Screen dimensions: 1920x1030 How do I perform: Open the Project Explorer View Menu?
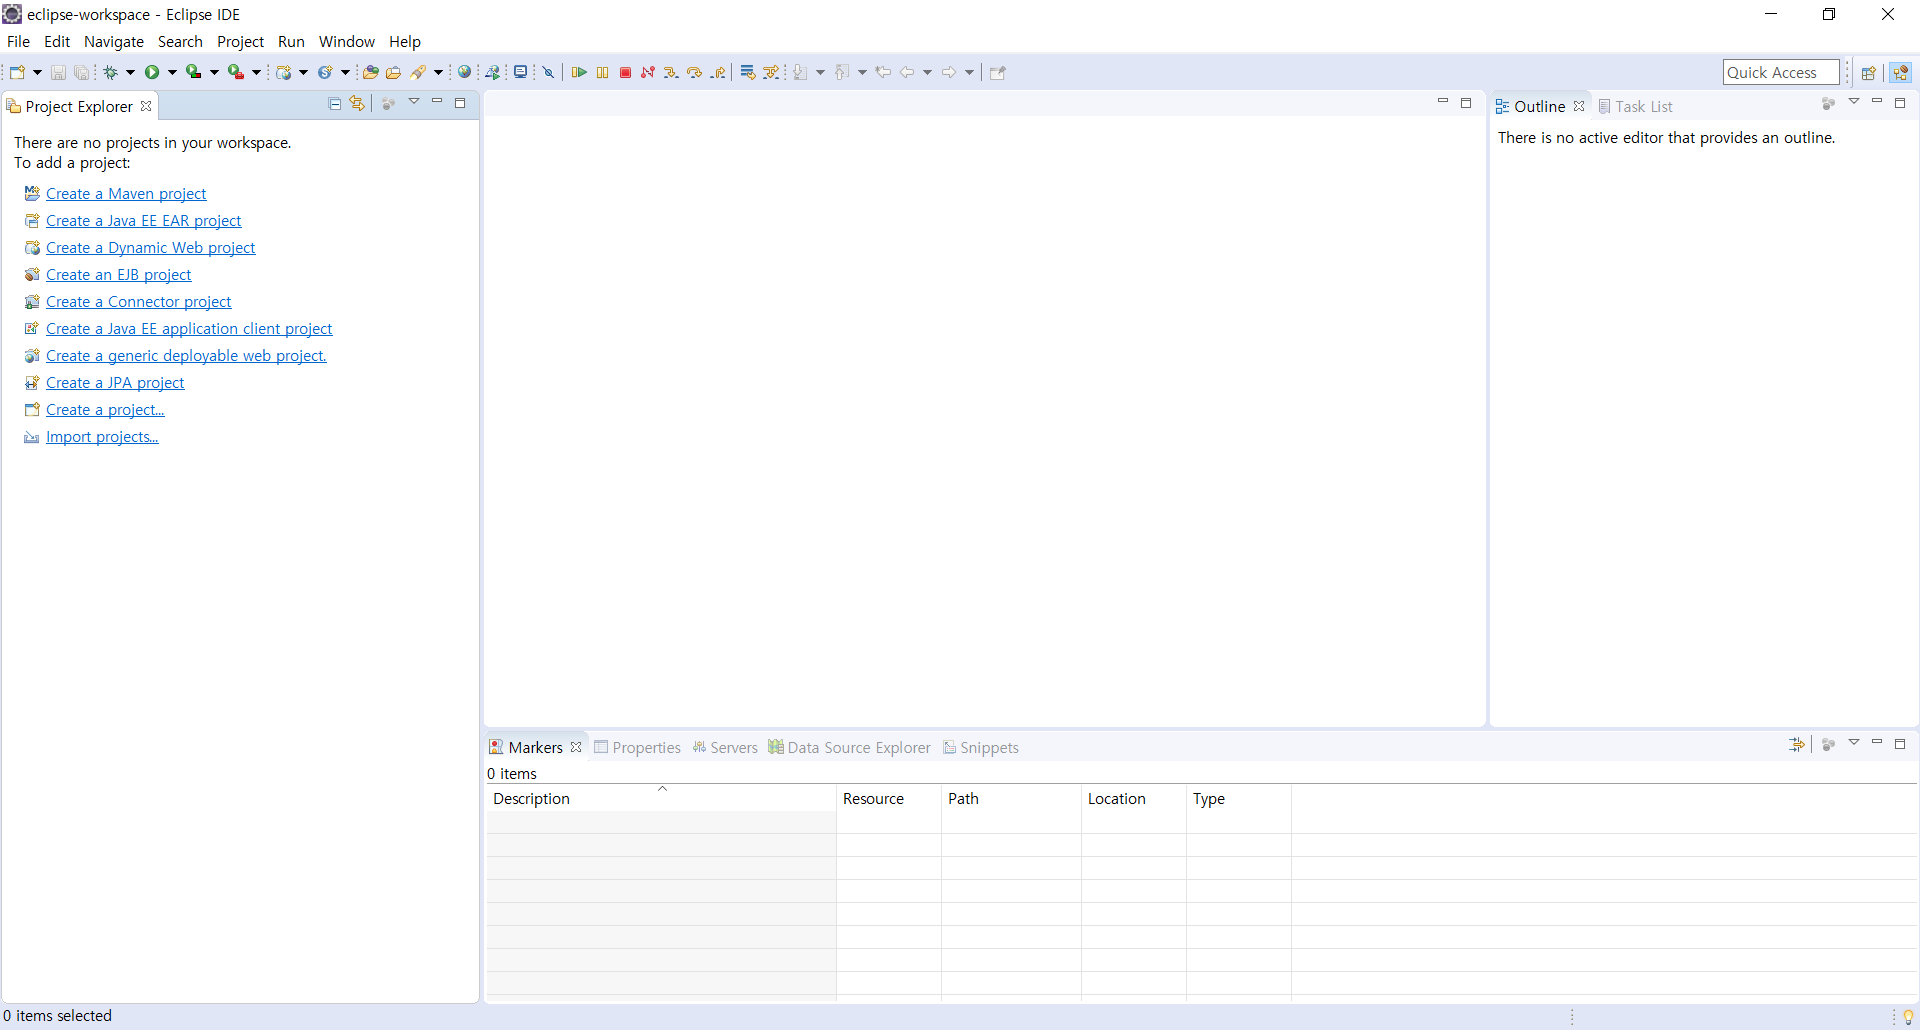pyautogui.click(x=414, y=102)
